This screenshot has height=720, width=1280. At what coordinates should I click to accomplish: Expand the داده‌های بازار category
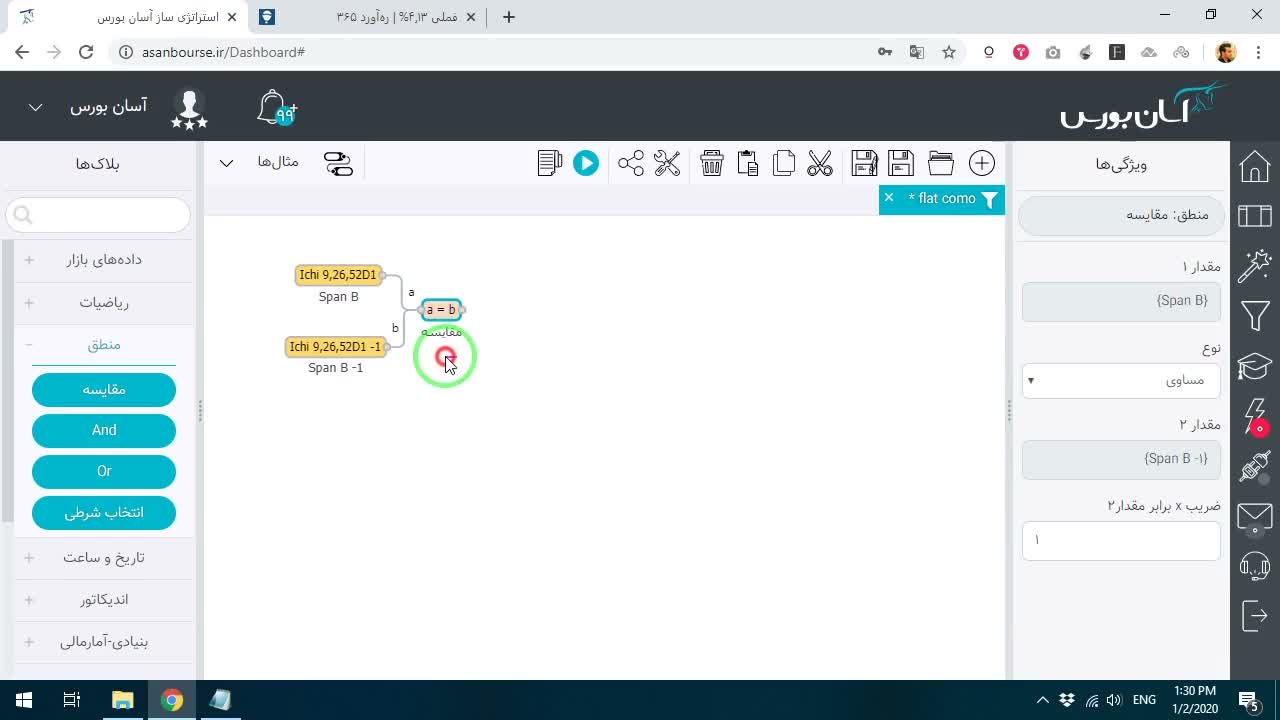pos(103,260)
